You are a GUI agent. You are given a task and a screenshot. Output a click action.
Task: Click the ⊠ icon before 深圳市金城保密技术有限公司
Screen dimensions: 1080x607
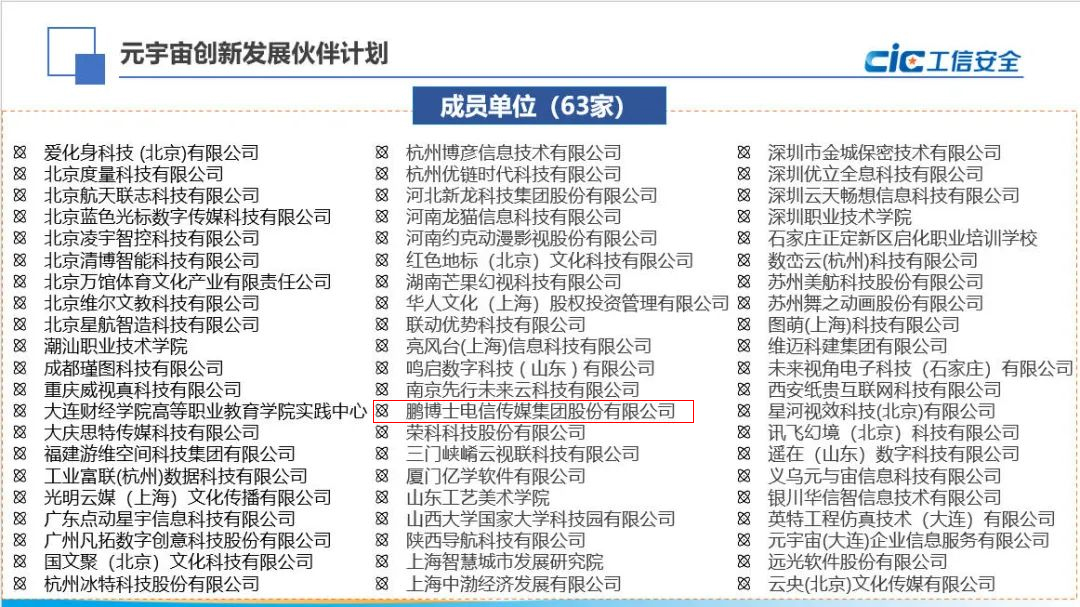(740, 153)
